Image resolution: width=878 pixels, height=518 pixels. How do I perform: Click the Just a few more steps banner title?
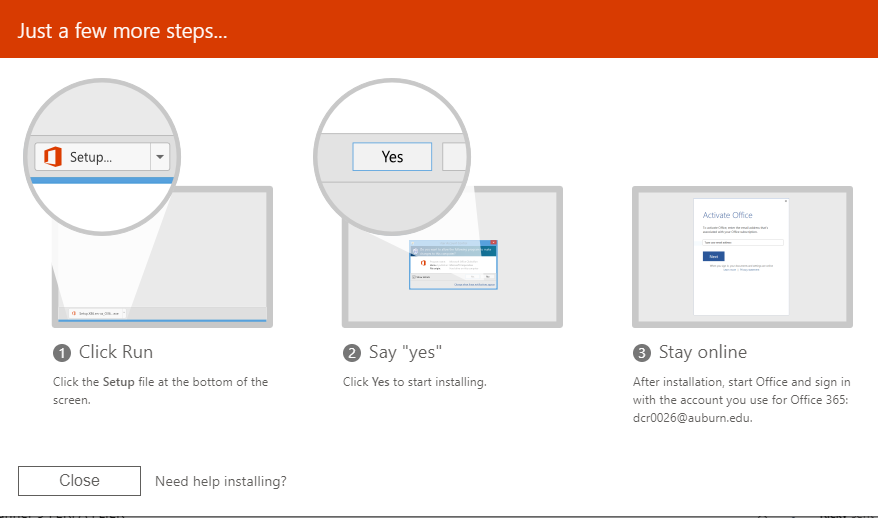coord(122,31)
